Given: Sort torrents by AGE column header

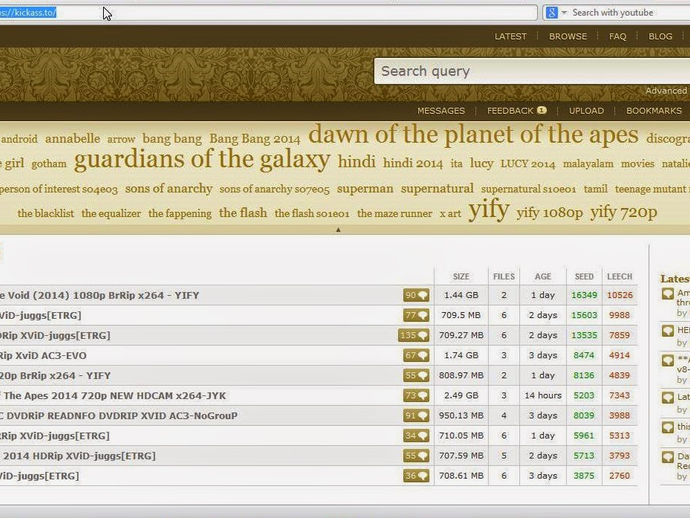Looking at the screenshot, I should 543,276.
